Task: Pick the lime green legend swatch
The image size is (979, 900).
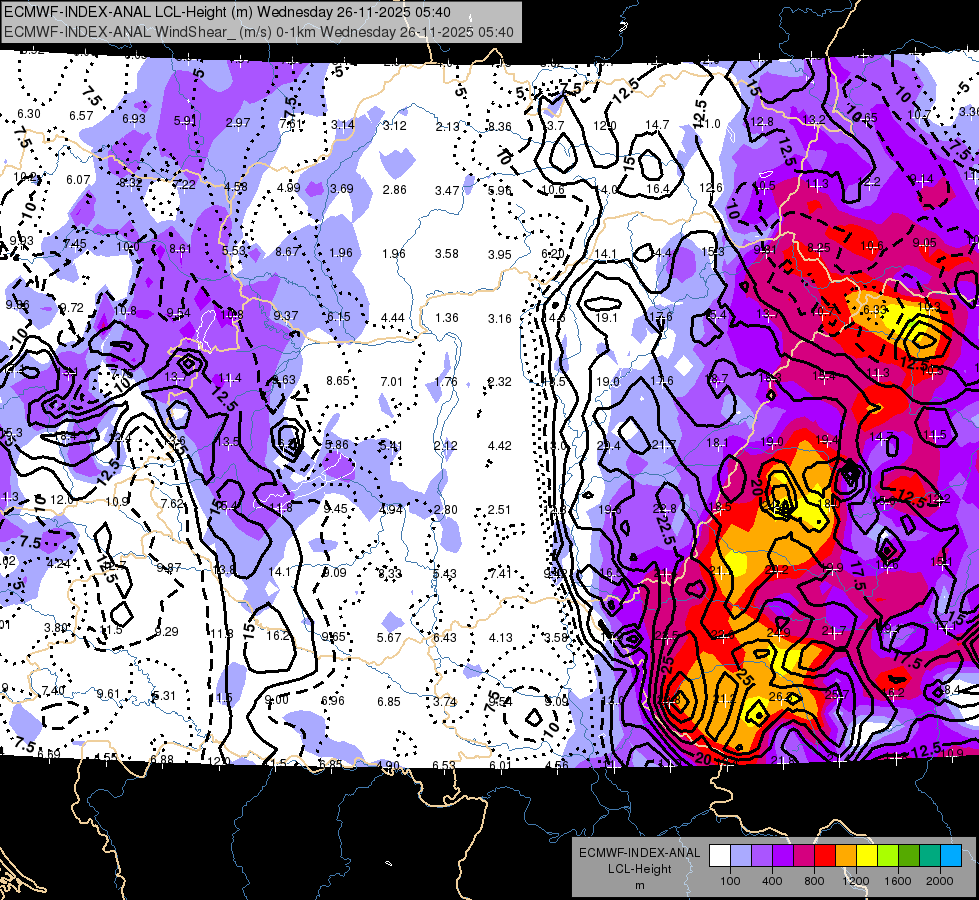Action: click(888, 856)
